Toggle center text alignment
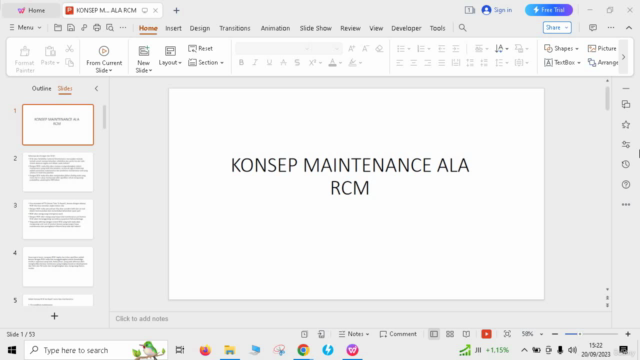 coord(413,62)
